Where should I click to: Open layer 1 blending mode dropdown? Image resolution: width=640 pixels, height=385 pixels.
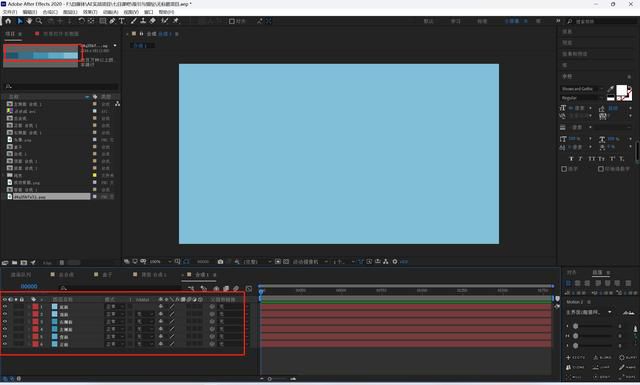(x=115, y=307)
